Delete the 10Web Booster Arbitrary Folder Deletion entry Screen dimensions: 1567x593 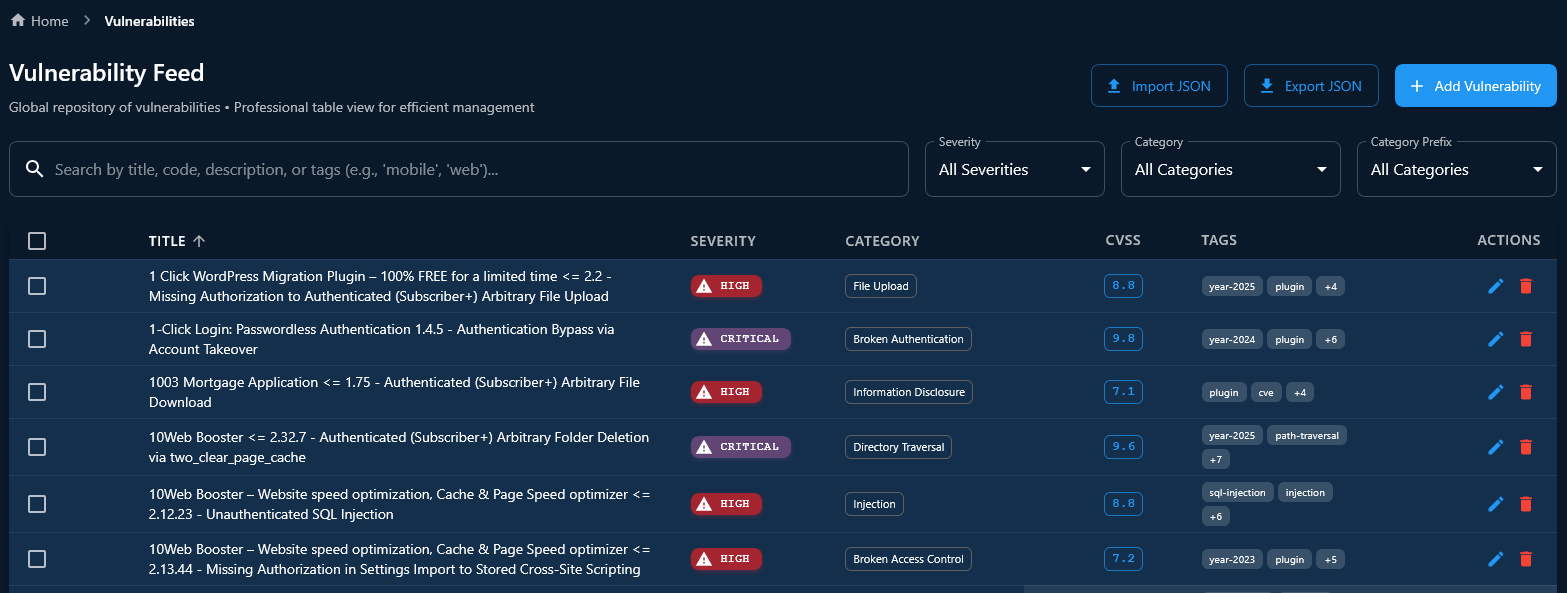point(1525,447)
